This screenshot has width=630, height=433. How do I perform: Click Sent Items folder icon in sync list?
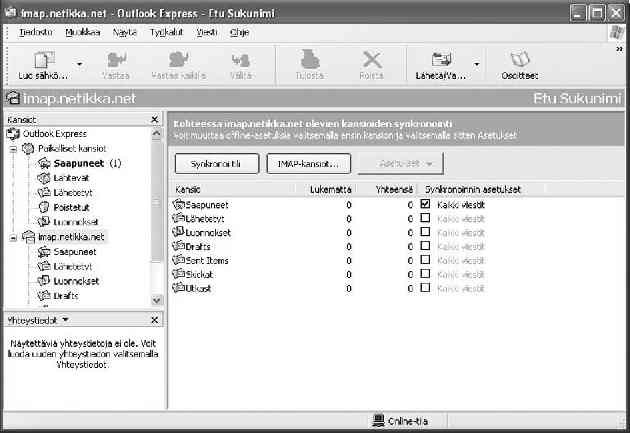pos(178,260)
